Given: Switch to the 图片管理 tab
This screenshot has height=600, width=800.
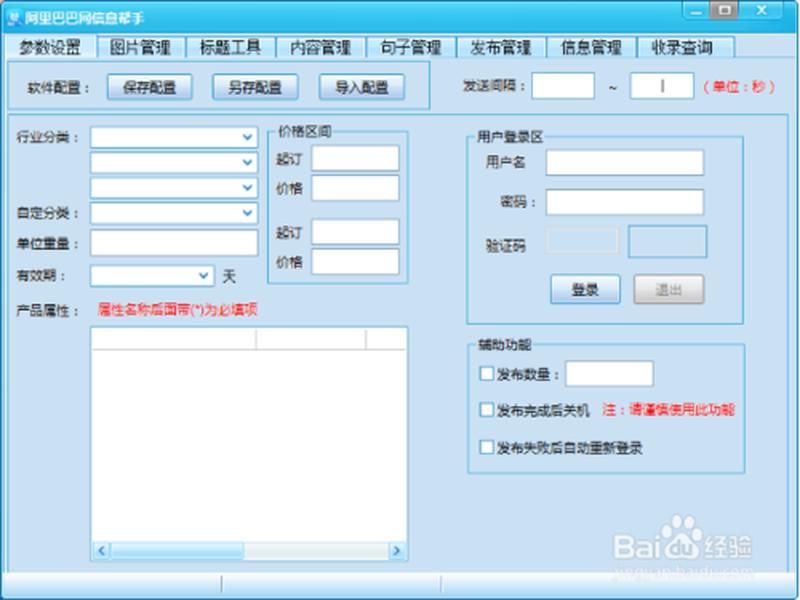Looking at the screenshot, I should point(141,47).
